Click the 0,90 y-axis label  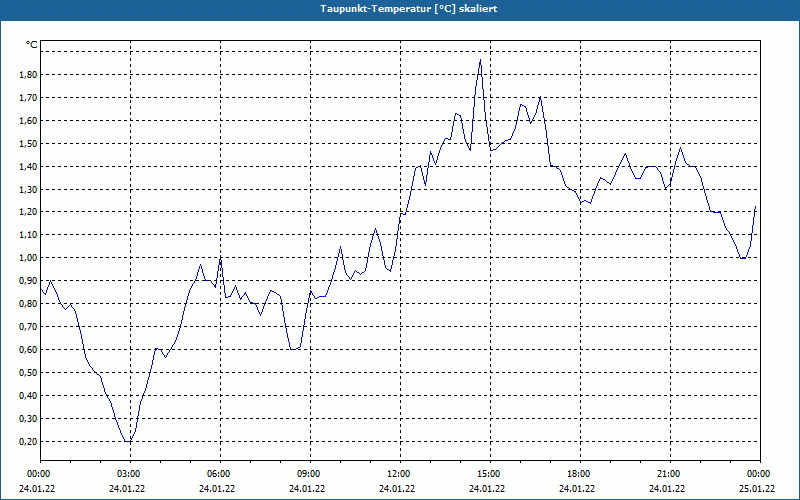(27, 281)
